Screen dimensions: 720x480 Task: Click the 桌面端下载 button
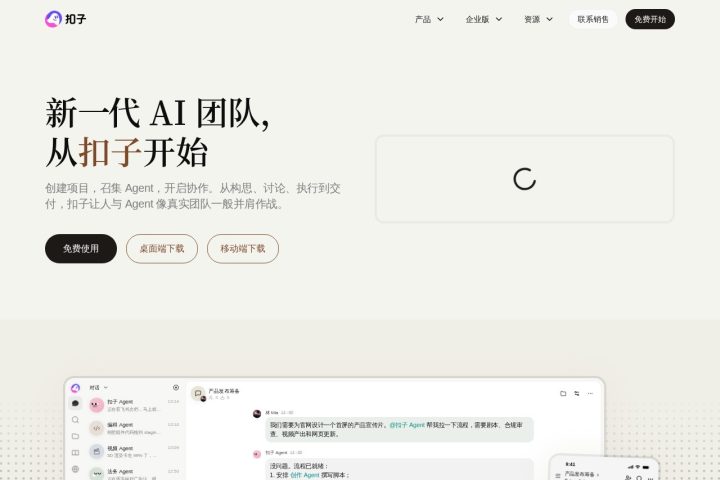pos(162,248)
